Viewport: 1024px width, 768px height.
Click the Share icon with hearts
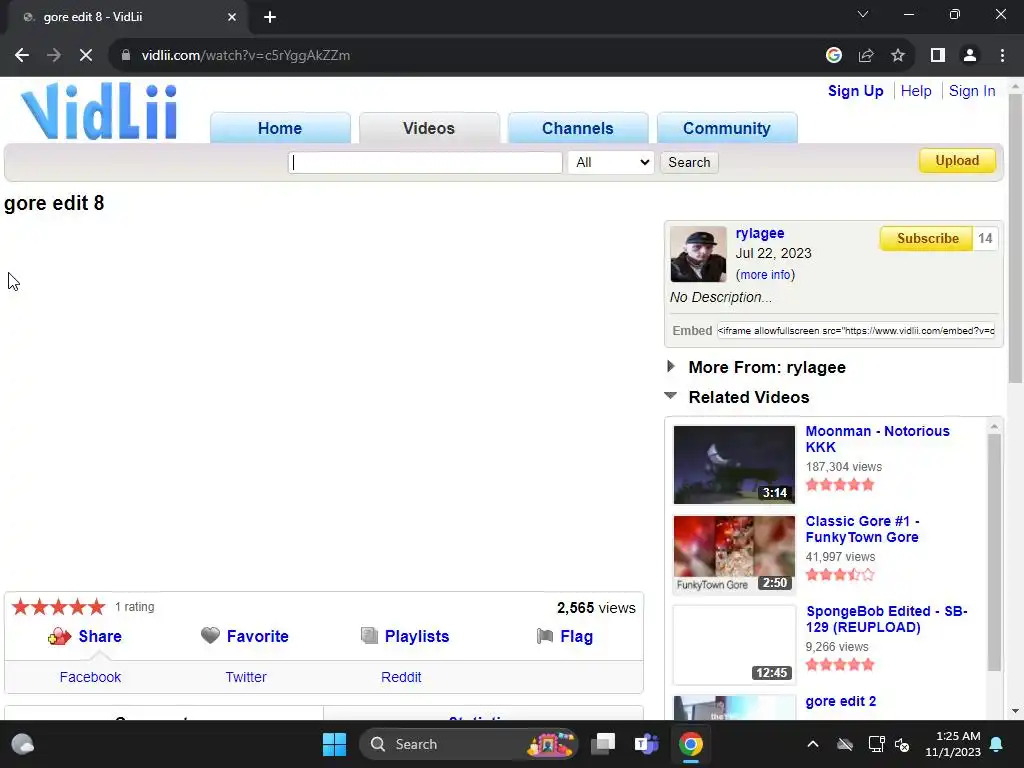(x=59, y=636)
